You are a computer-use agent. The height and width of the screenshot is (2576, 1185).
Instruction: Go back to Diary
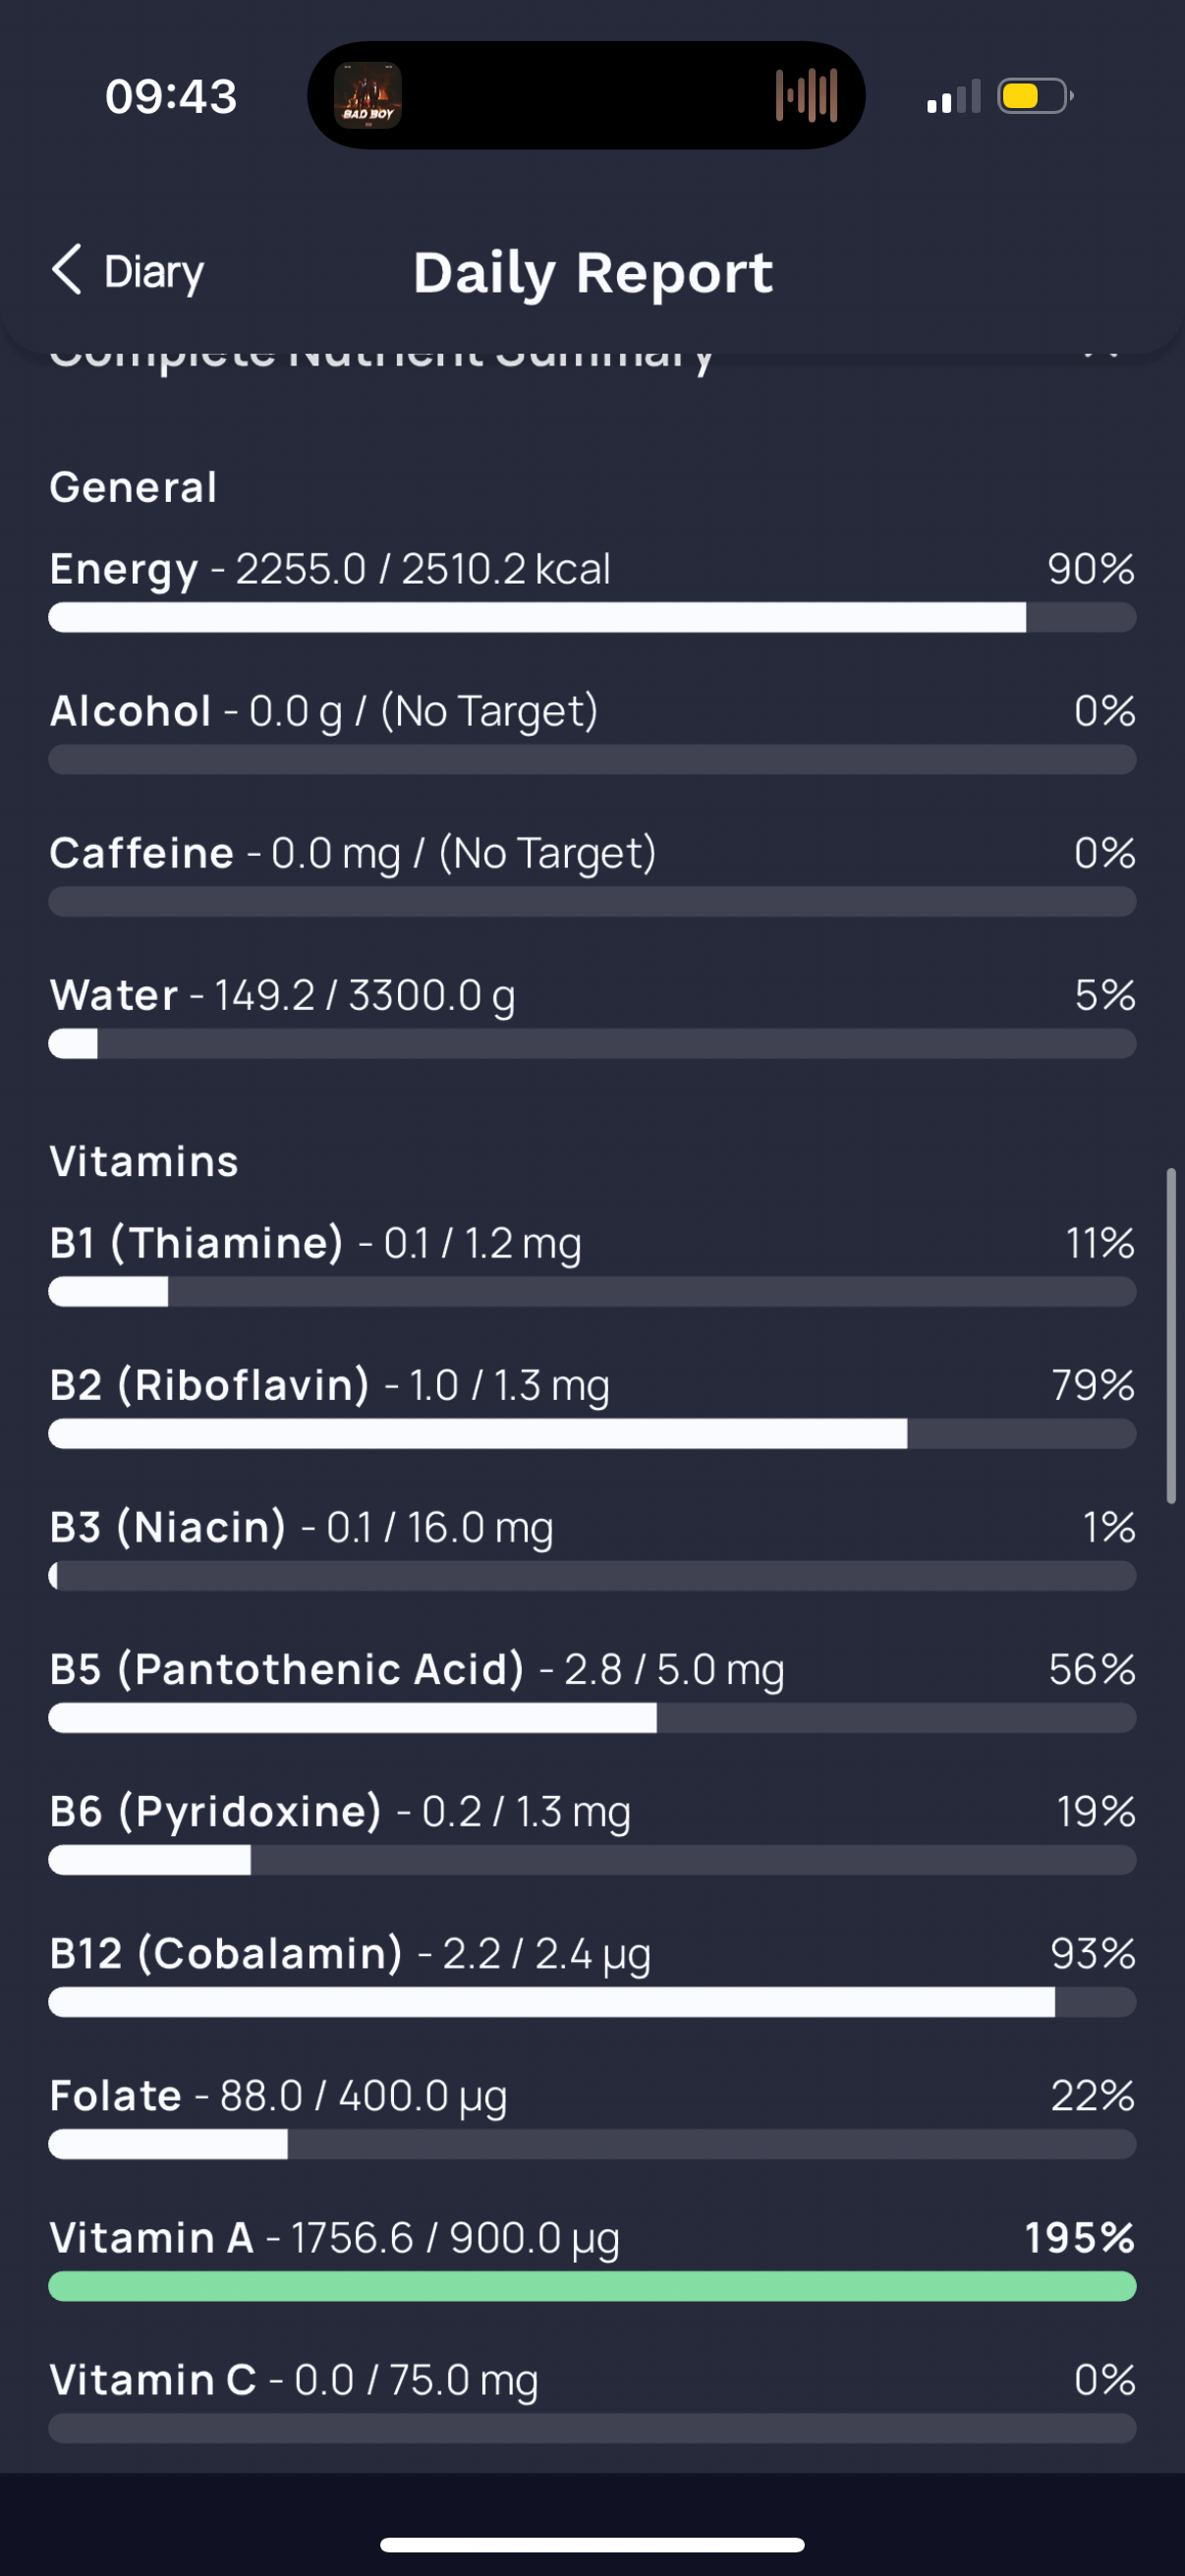[127, 271]
